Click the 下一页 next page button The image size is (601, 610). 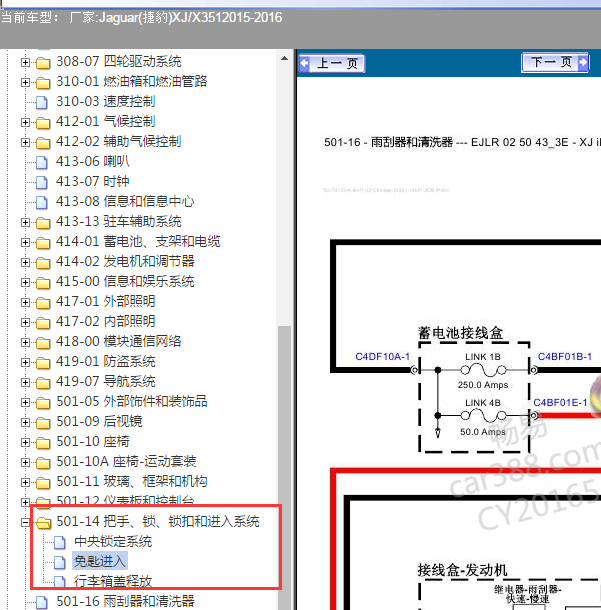coord(555,62)
